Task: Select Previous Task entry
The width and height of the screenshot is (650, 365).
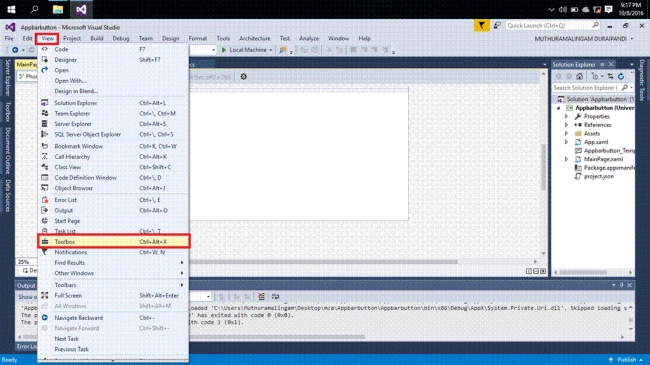Action: point(114,349)
